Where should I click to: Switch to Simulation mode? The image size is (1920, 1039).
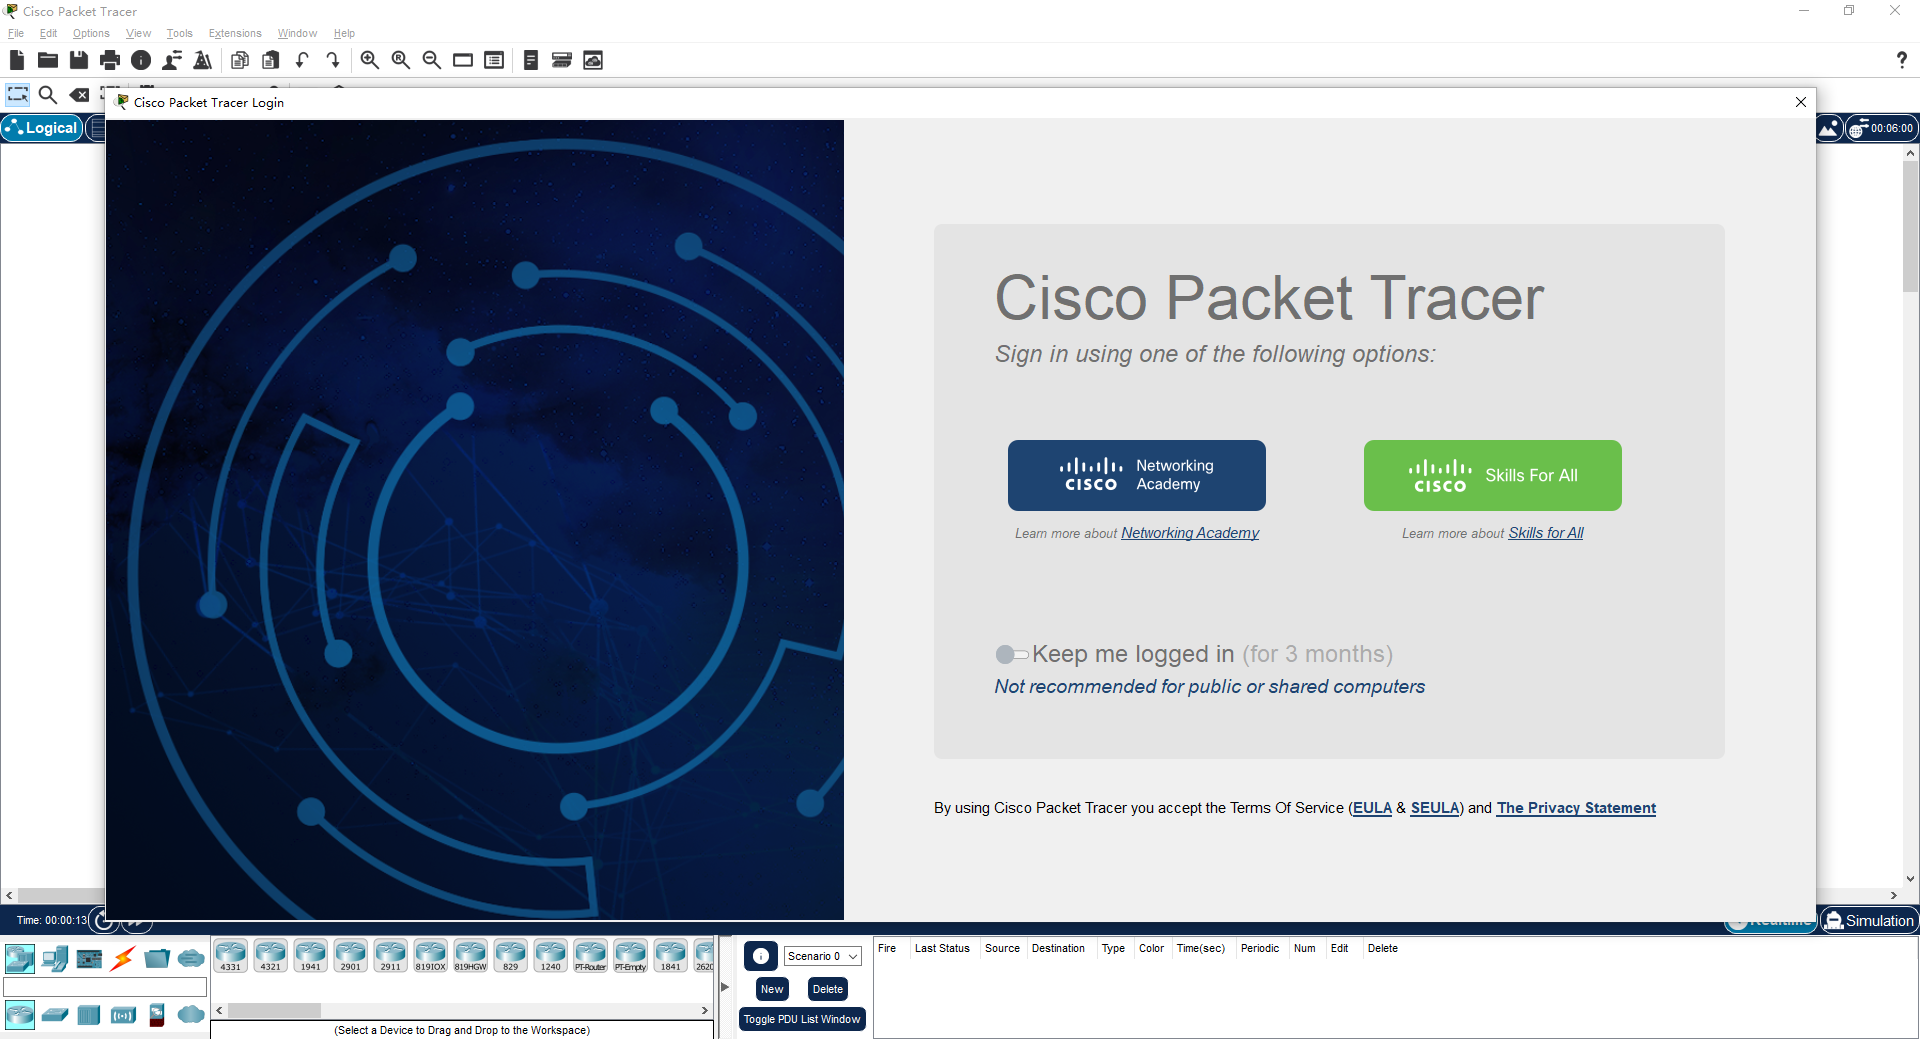click(x=1868, y=921)
